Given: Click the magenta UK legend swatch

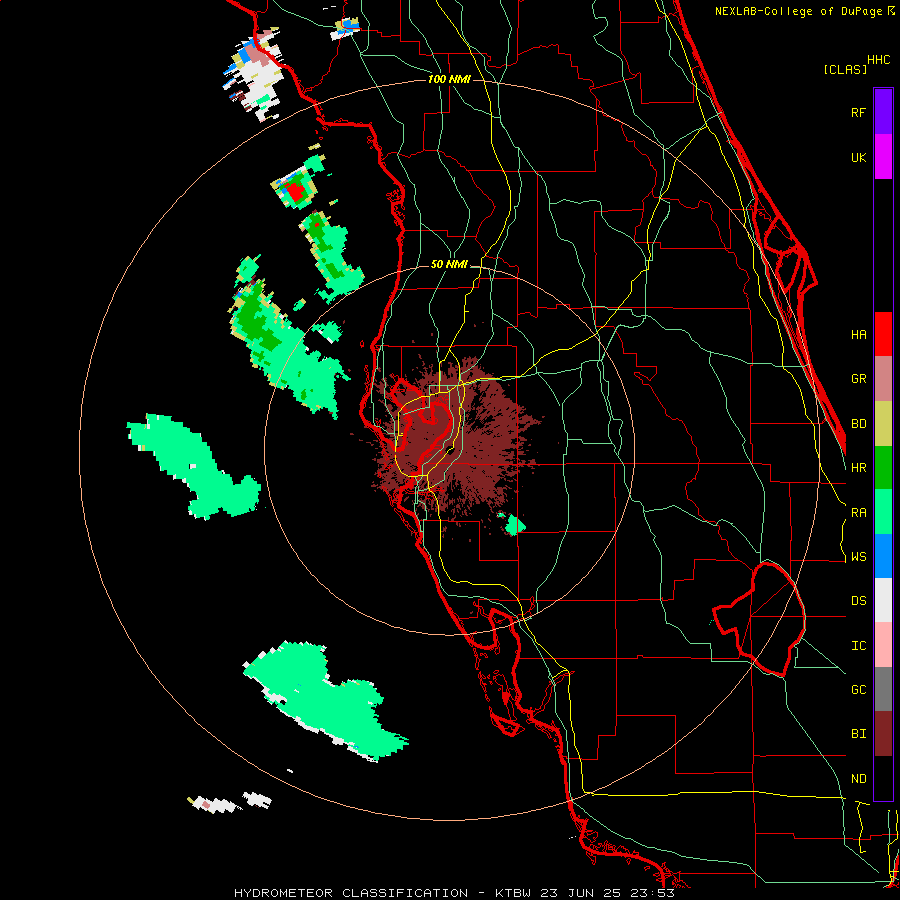Looking at the screenshot, I should 883,157.
